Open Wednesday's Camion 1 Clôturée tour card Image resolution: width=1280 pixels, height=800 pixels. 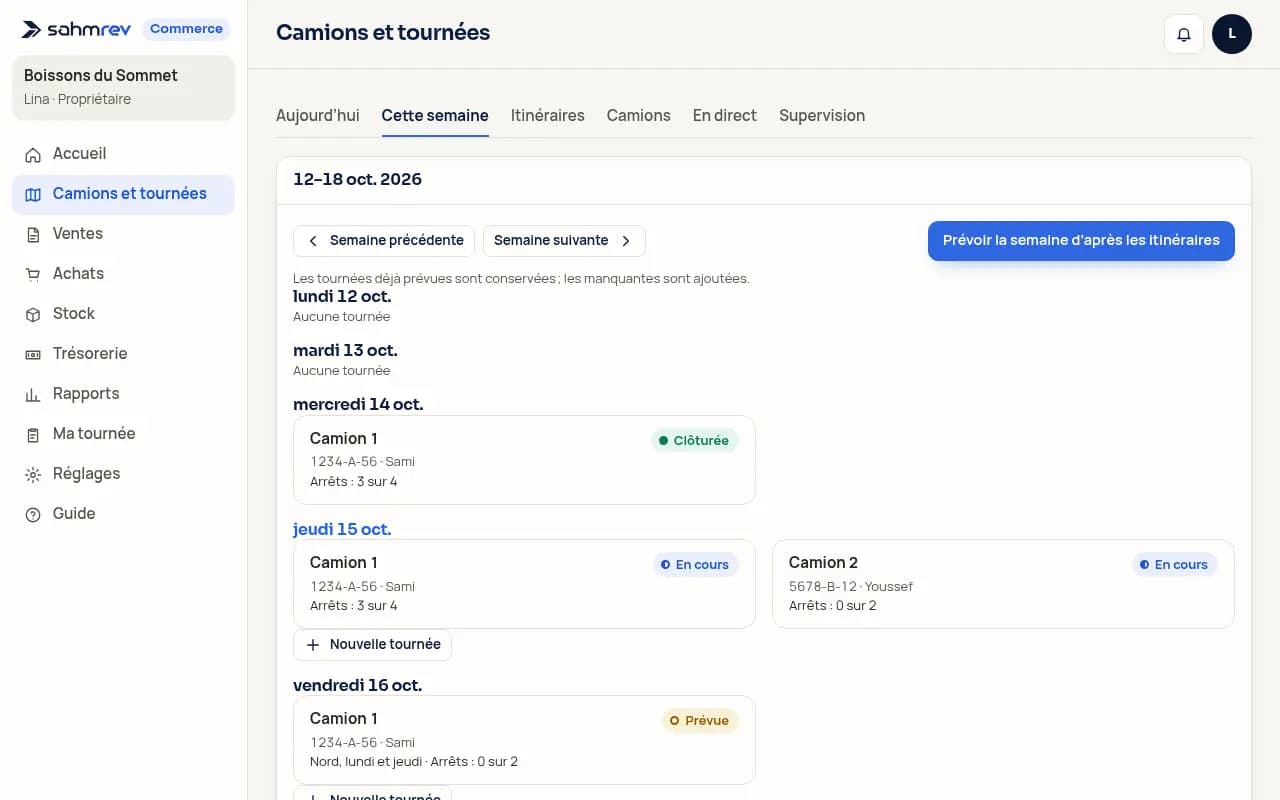pyautogui.click(x=524, y=460)
